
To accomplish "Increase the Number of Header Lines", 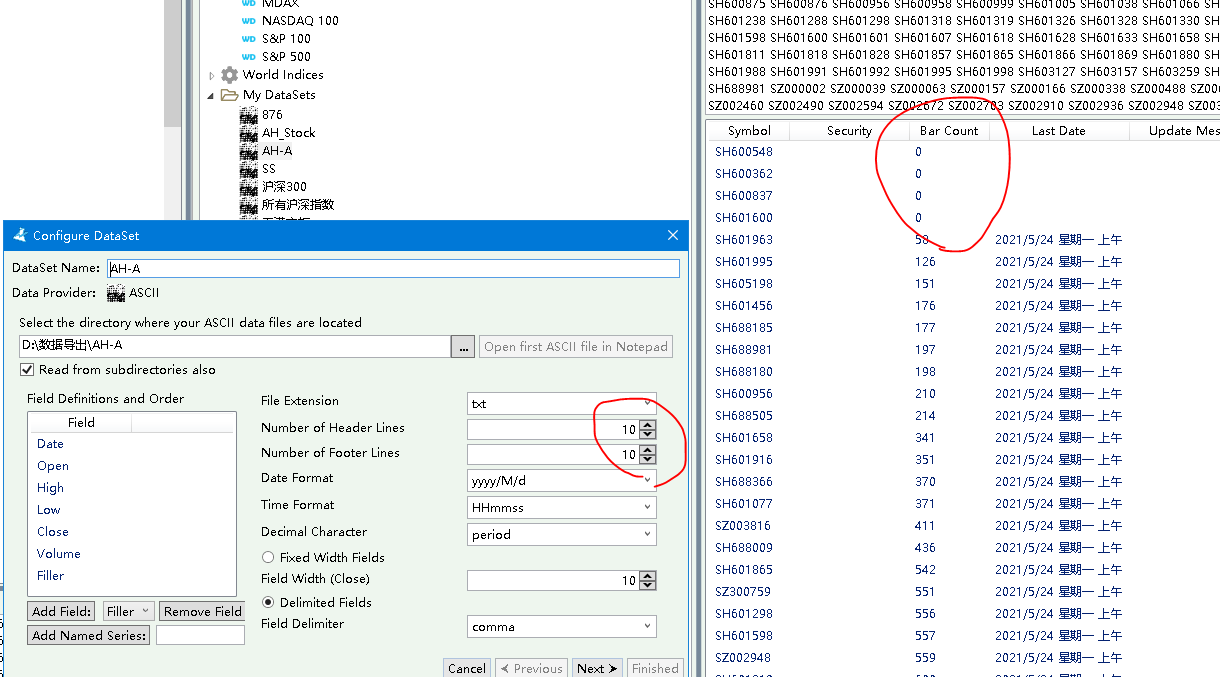I will pyautogui.click(x=648, y=424).
